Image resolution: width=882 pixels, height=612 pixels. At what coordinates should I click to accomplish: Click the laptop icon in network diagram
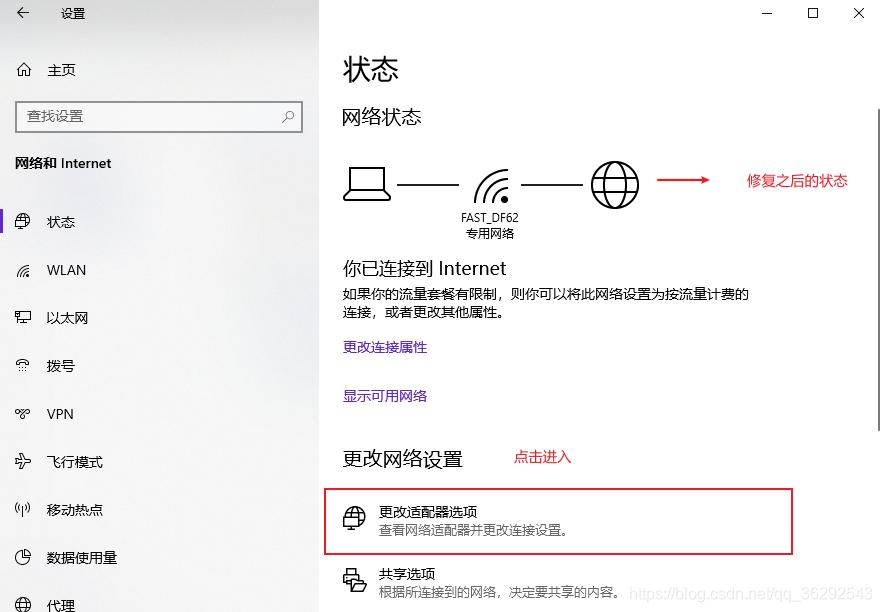(367, 184)
